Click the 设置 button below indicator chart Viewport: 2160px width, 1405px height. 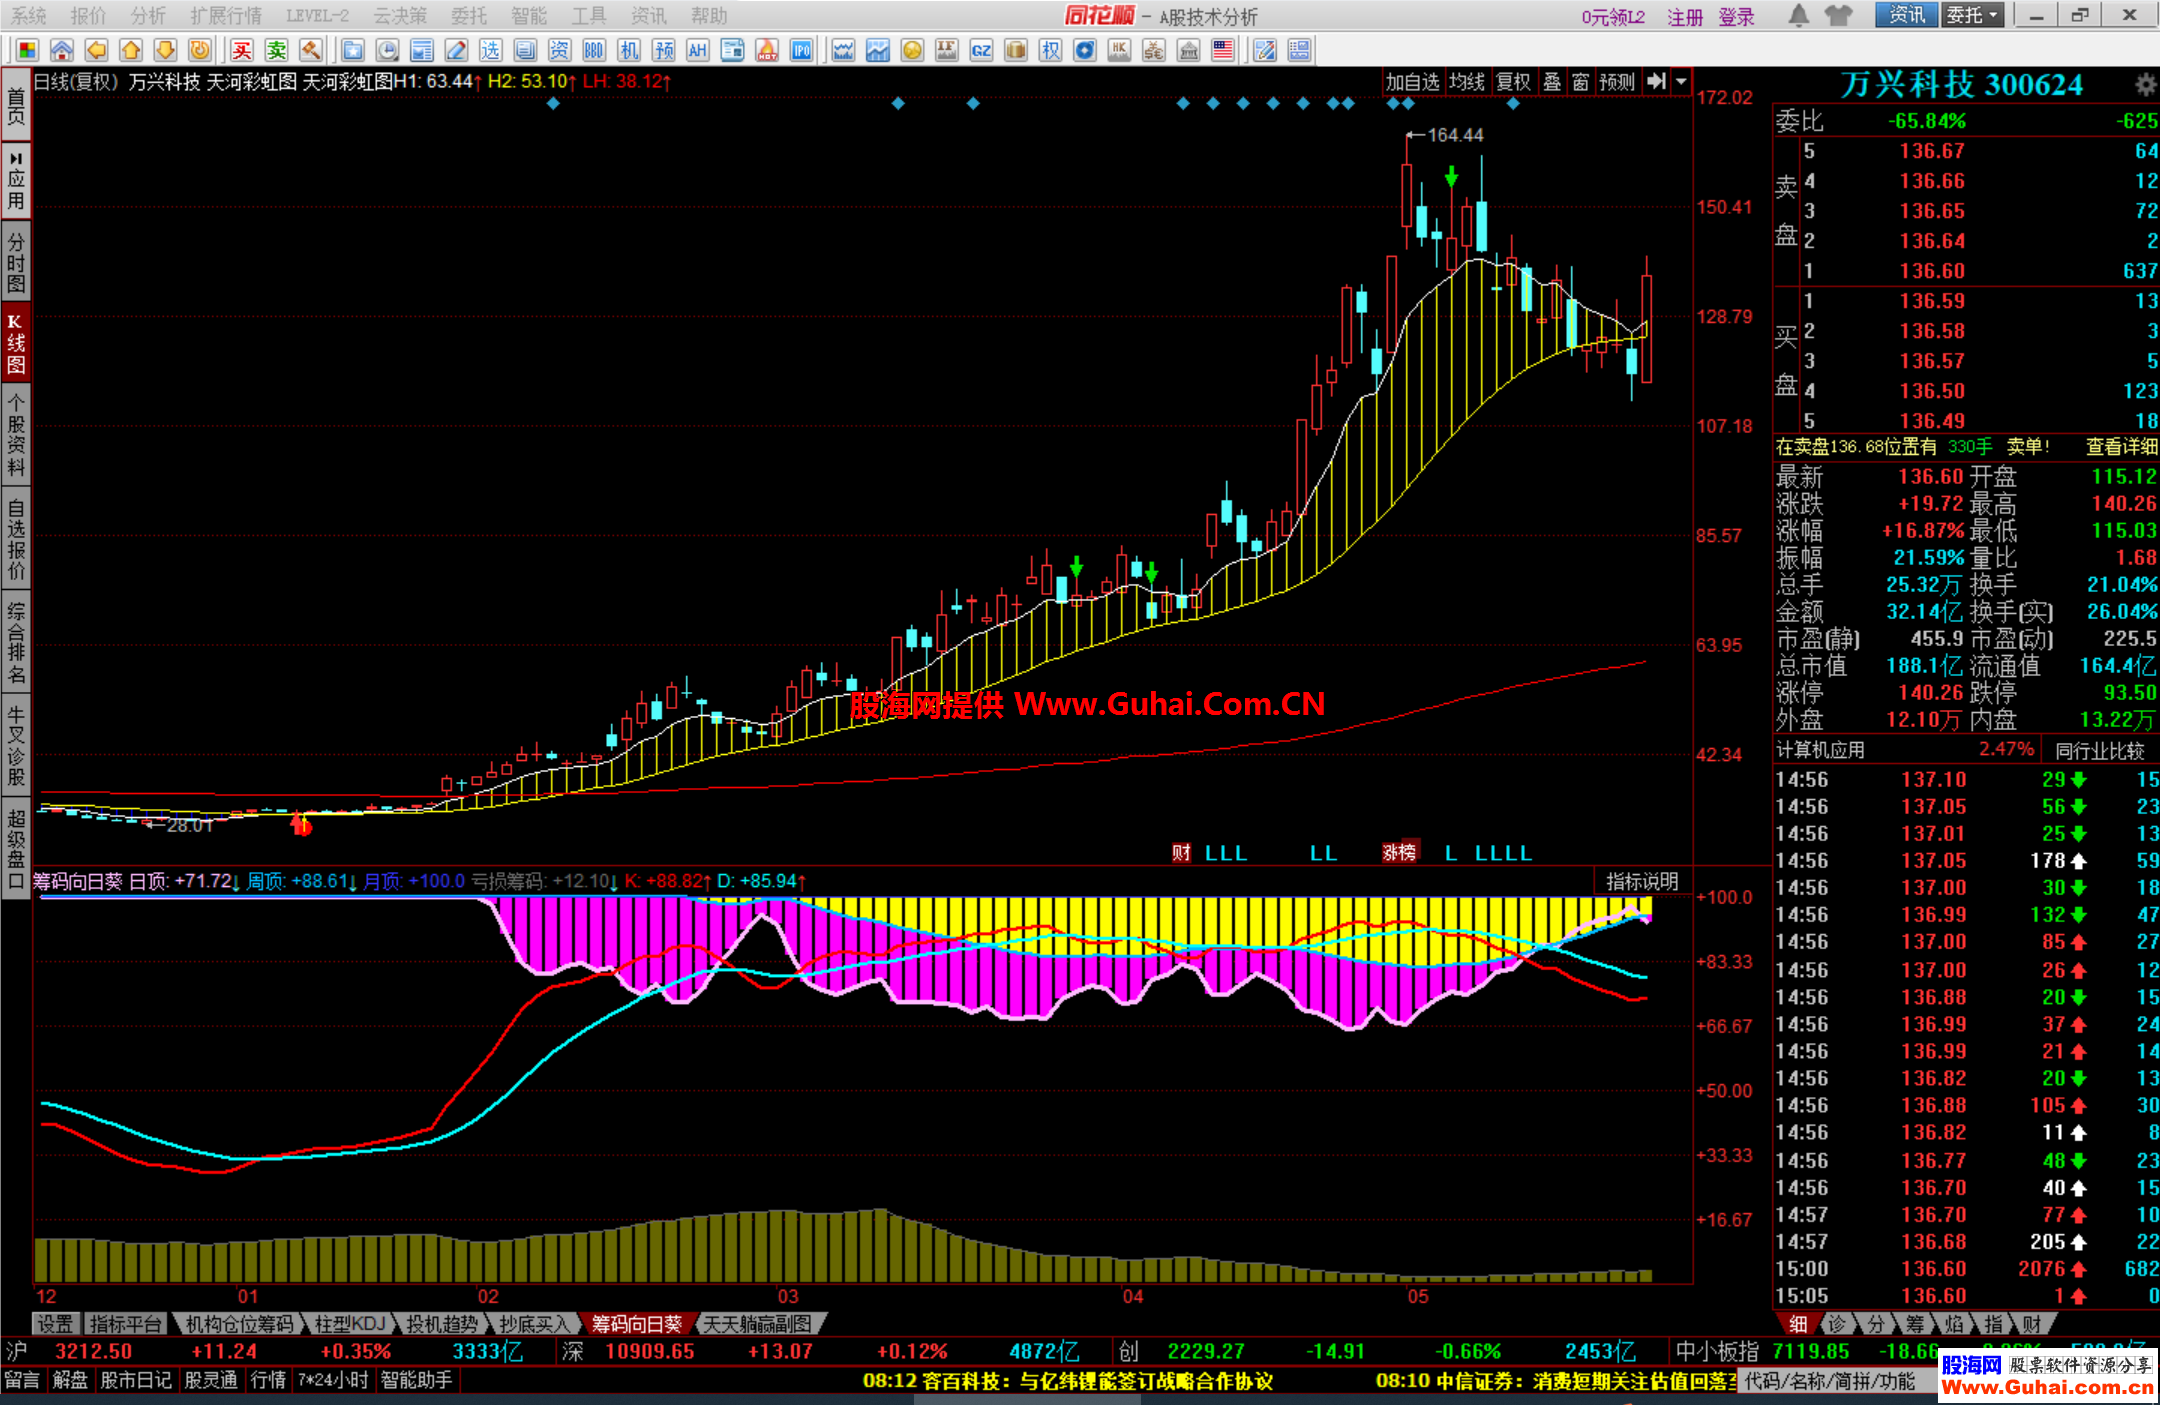click(55, 1324)
